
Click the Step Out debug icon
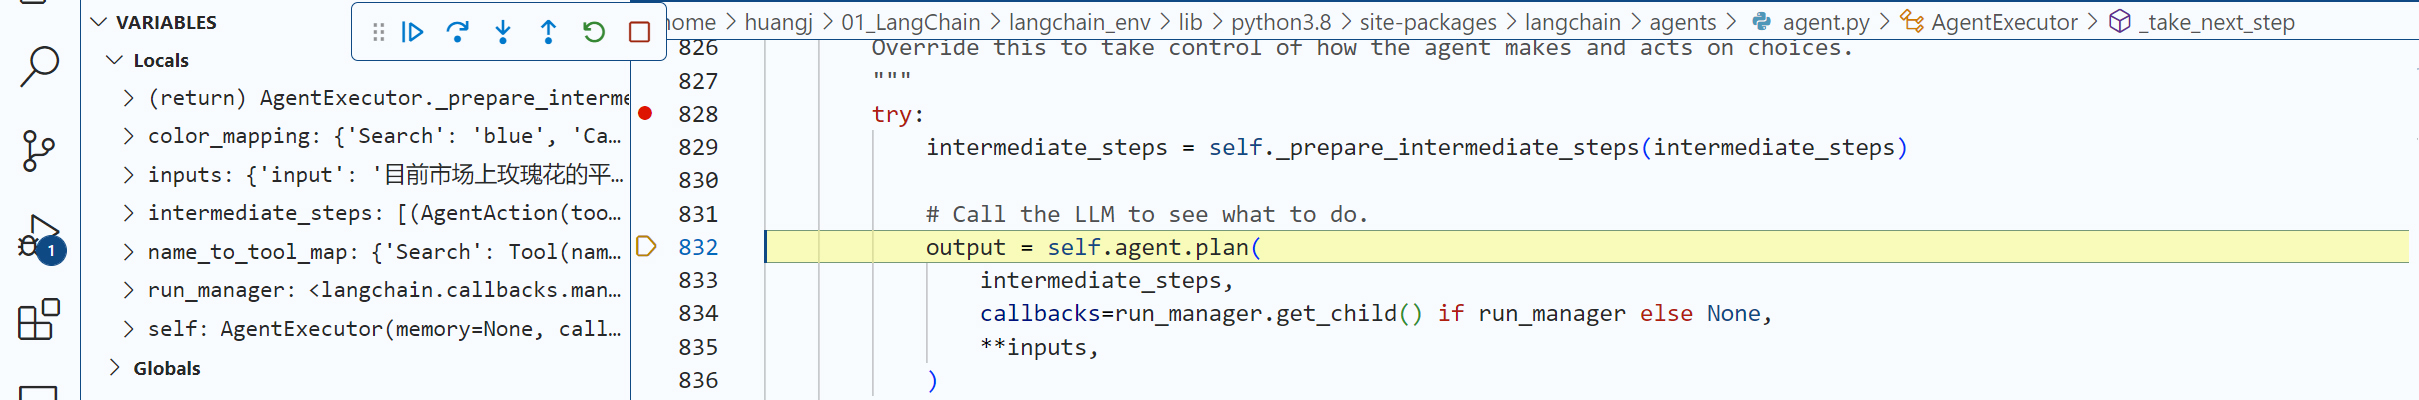pos(548,33)
